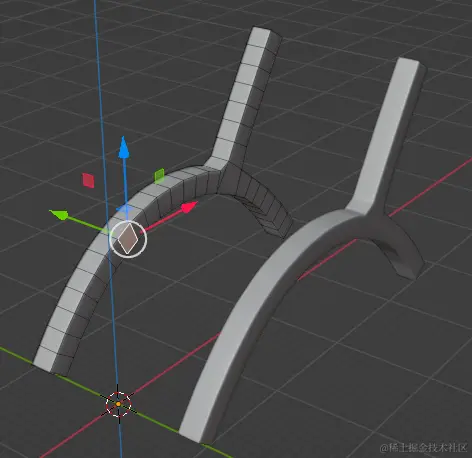Viewport: 472px width, 458px height.
Task: Click the branch junction on the wireframe mesh
Action: 222,167
